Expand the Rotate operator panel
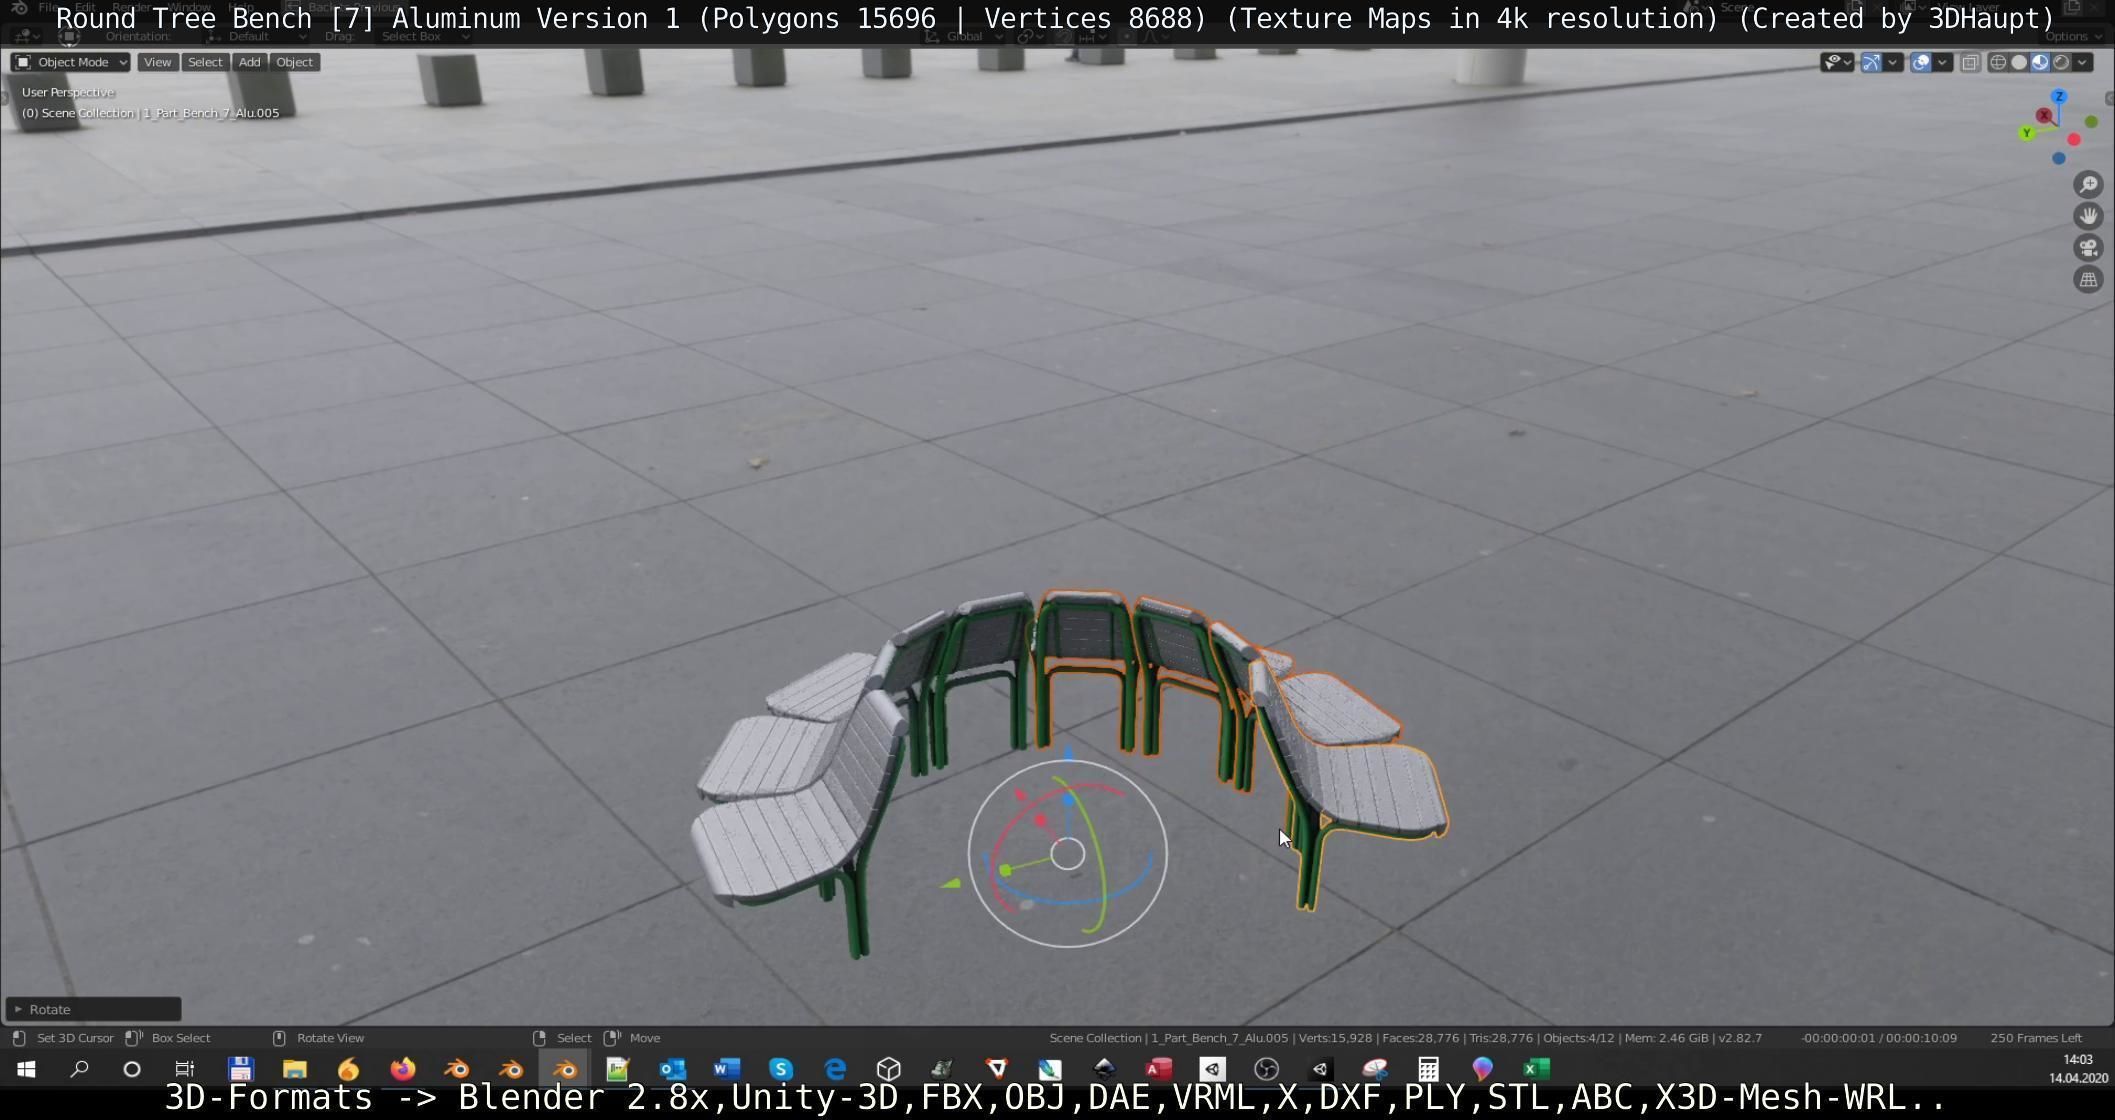Screen dimensions: 2115x1120 (93, 1009)
